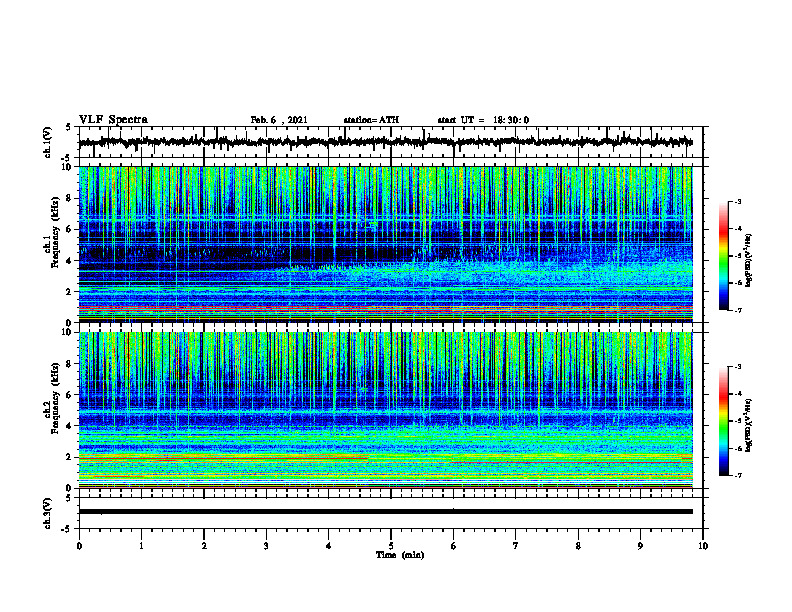Click the "ch.3(V)" axis label

[48, 513]
